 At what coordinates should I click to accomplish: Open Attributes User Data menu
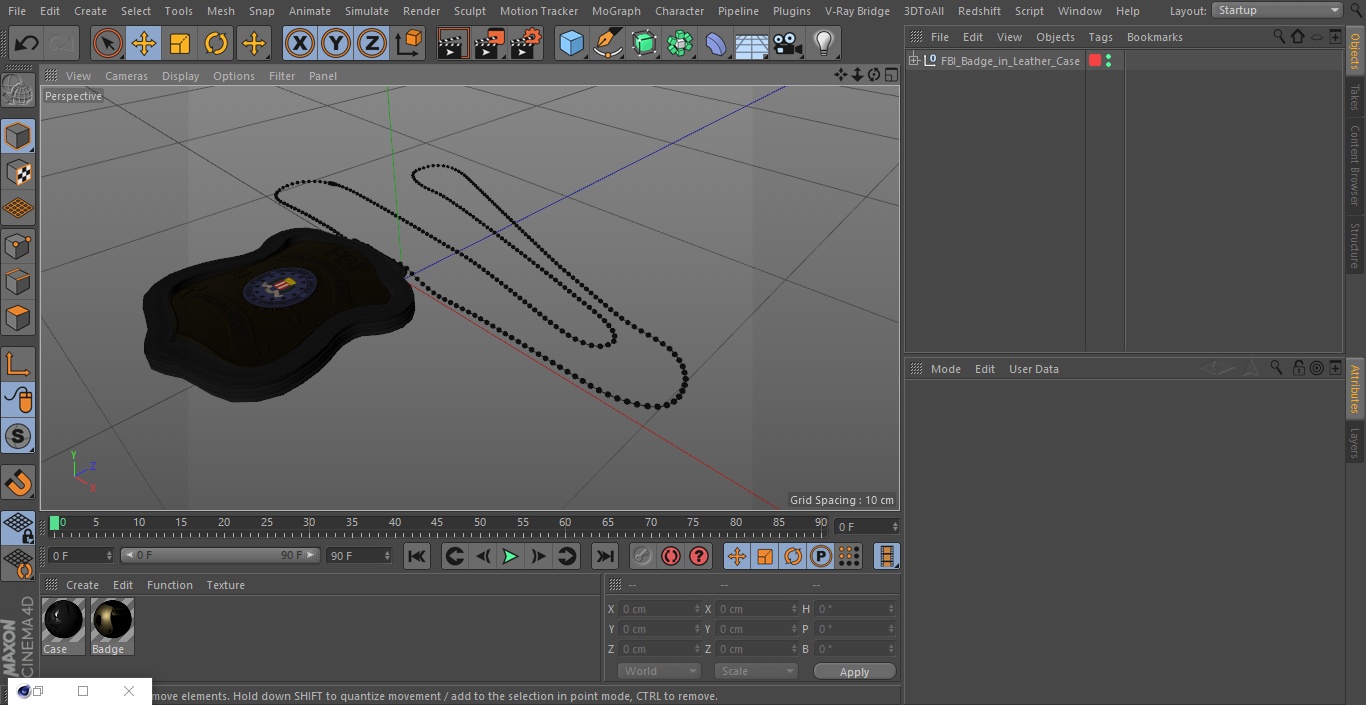pyautogui.click(x=1033, y=369)
